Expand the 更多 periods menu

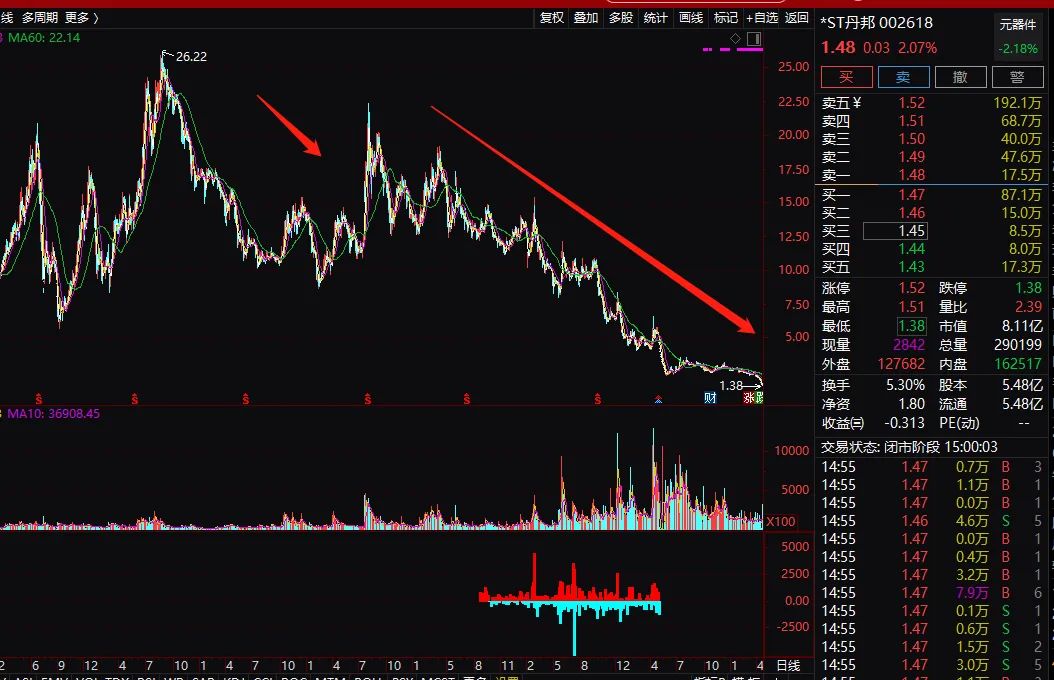tap(81, 17)
